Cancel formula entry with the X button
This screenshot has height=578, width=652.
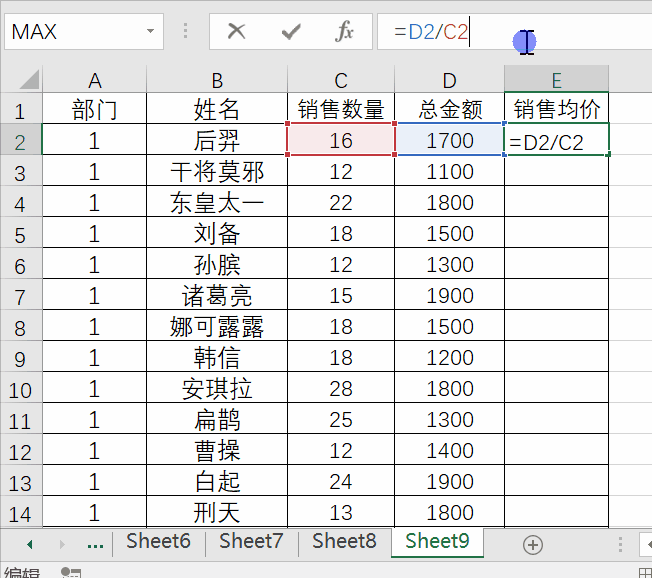click(236, 31)
